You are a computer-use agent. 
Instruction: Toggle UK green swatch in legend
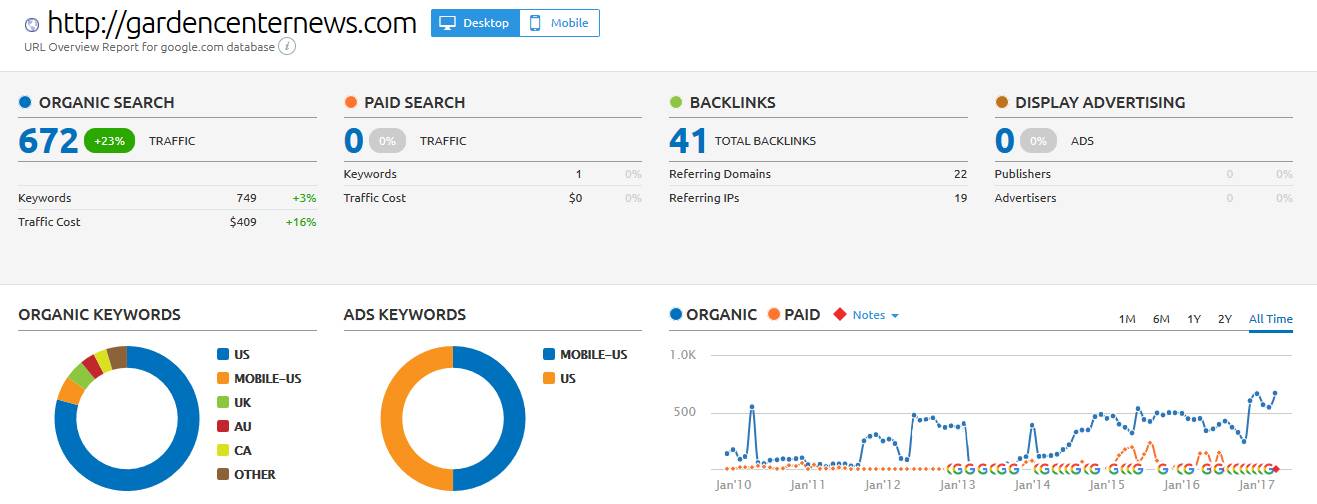pos(223,402)
